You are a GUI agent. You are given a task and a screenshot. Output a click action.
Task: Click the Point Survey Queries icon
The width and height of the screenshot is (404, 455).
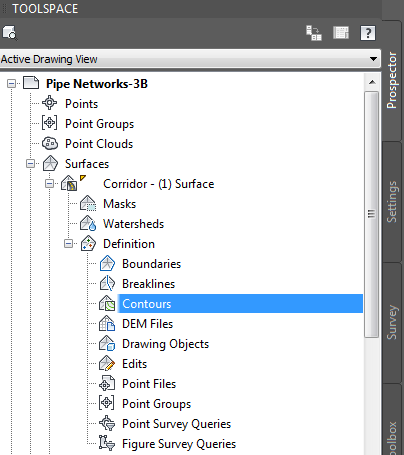point(107,423)
